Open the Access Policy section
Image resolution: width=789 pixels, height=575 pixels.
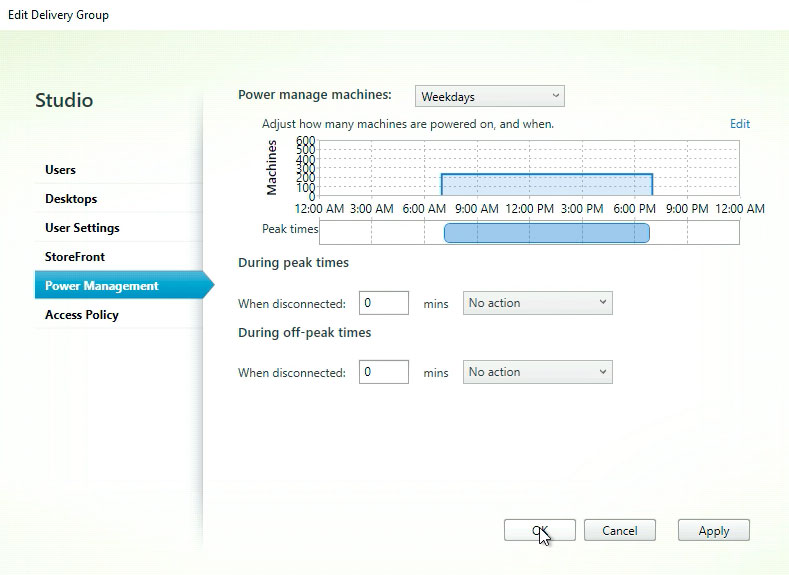click(82, 315)
